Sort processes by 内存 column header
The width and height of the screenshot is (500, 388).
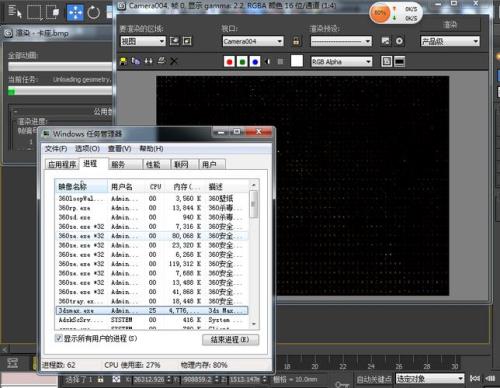tap(185, 187)
